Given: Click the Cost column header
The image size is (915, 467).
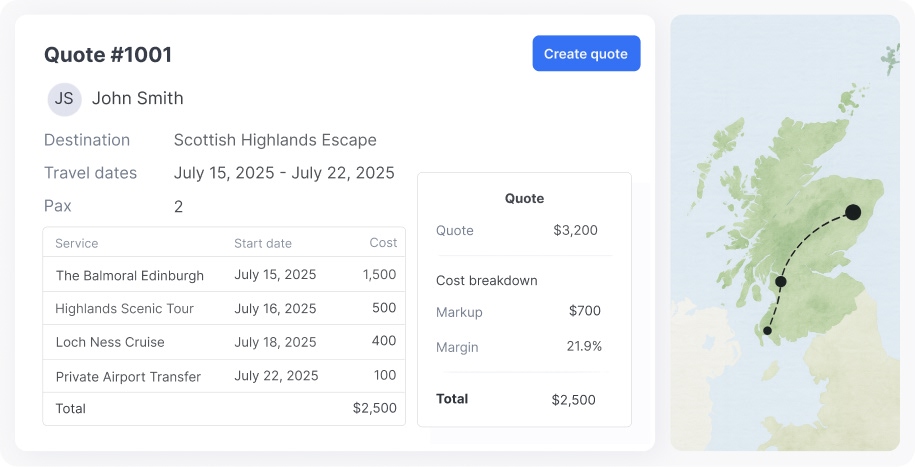Looking at the screenshot, I should click(383, 243).
